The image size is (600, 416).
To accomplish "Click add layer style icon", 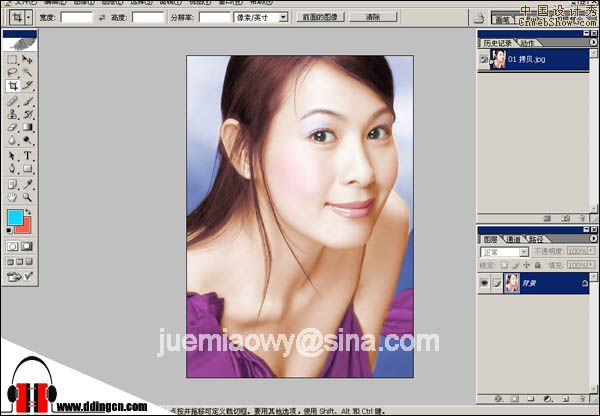I will click(498, 399).
